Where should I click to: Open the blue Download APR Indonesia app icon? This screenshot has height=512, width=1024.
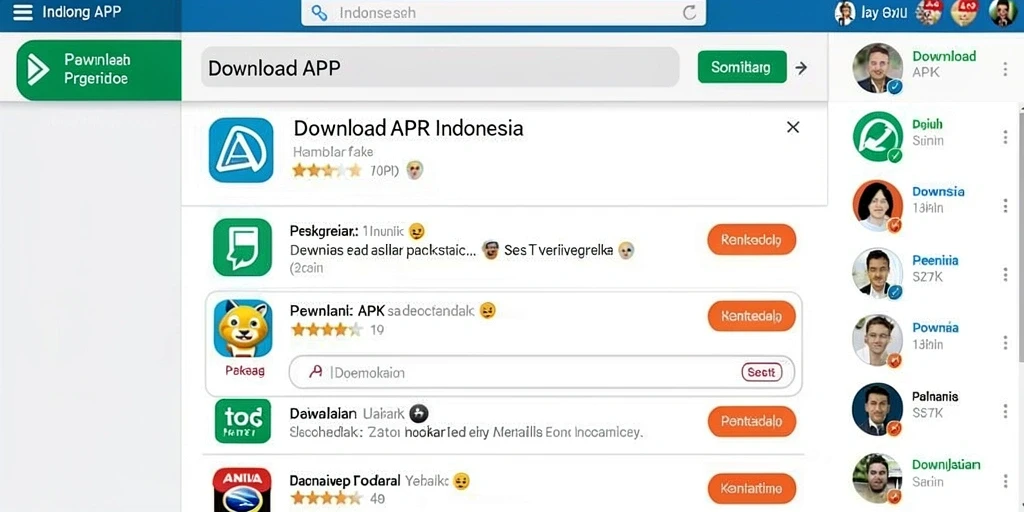tap(241, 150)
